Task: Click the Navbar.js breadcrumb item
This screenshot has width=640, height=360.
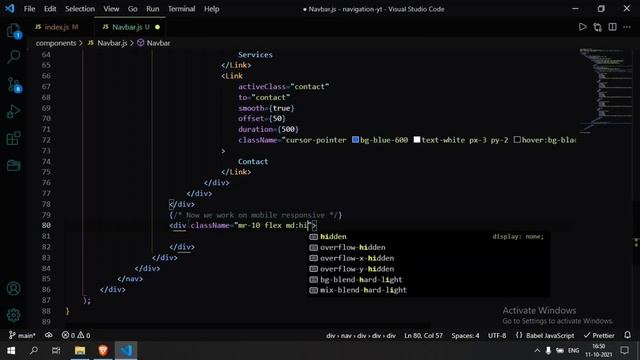Action: pos(108,43)
